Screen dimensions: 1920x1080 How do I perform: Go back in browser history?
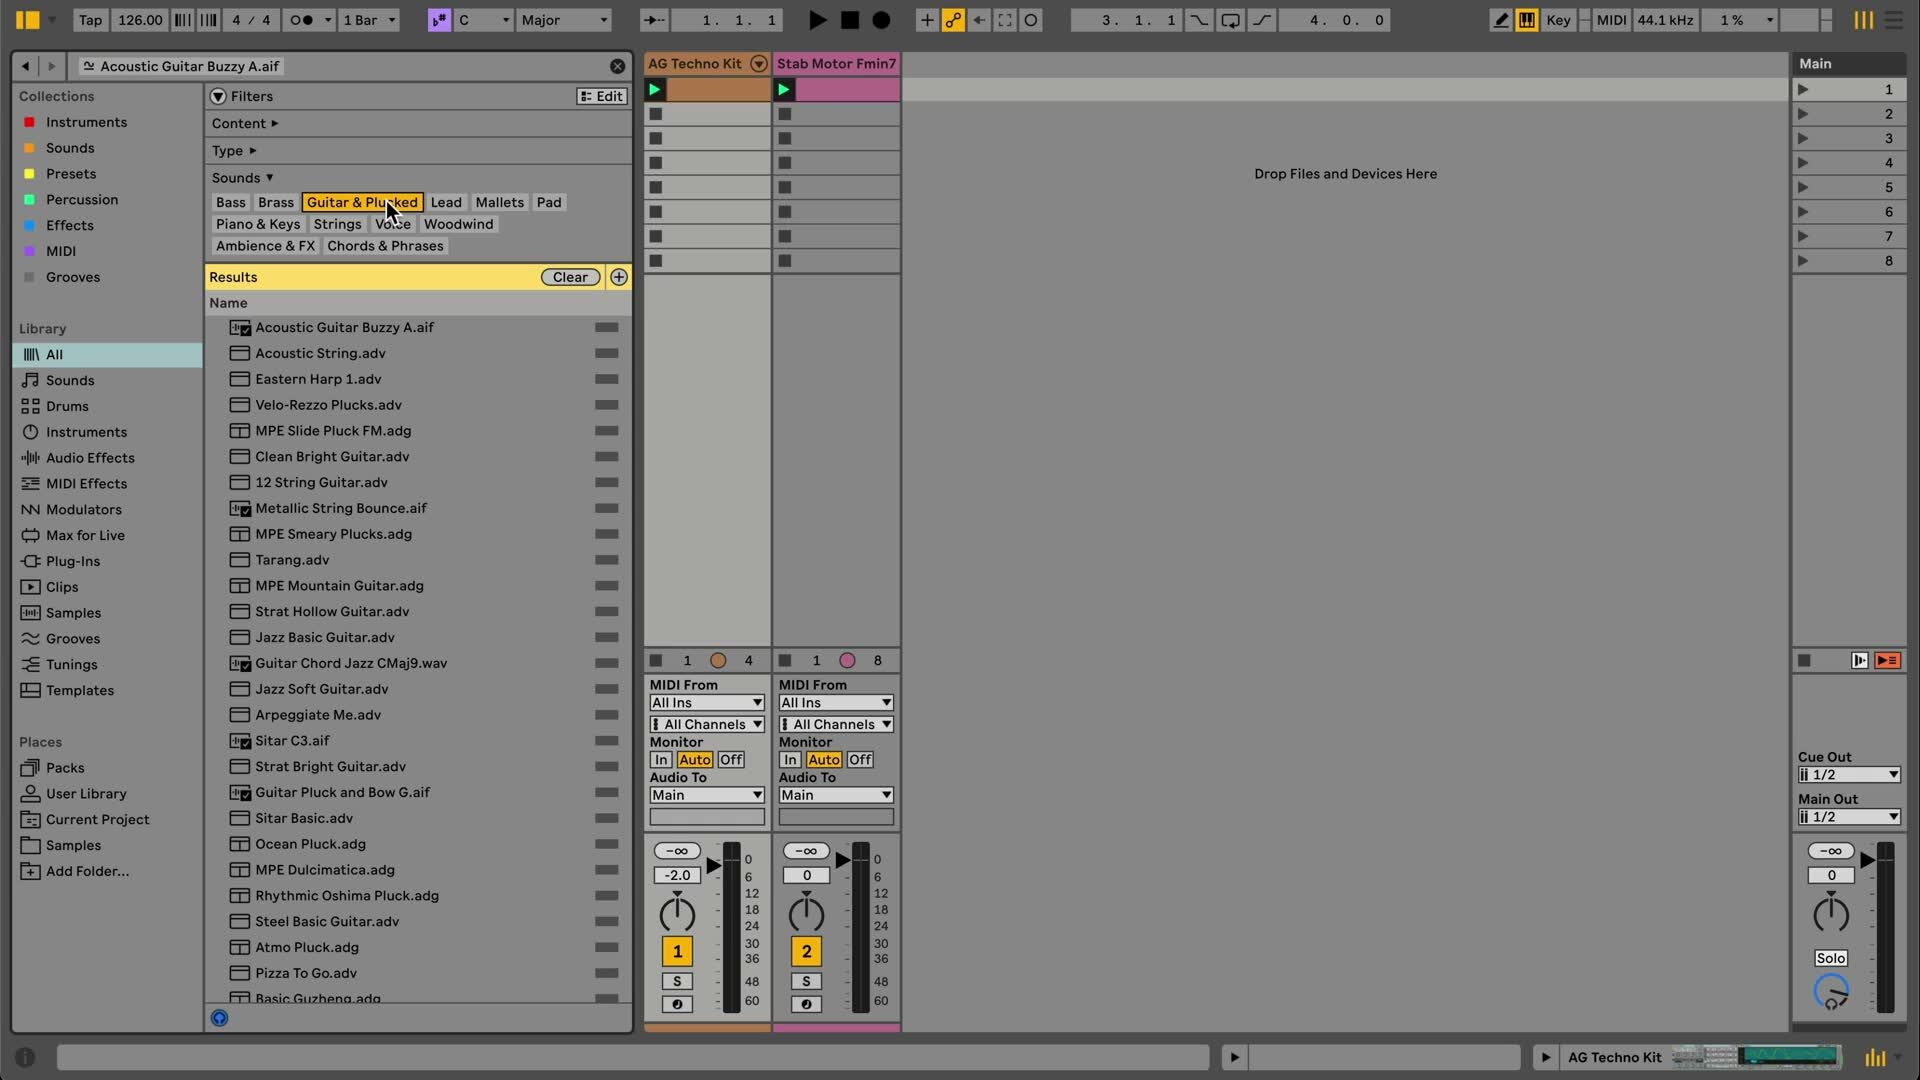[x=26, y=66]
